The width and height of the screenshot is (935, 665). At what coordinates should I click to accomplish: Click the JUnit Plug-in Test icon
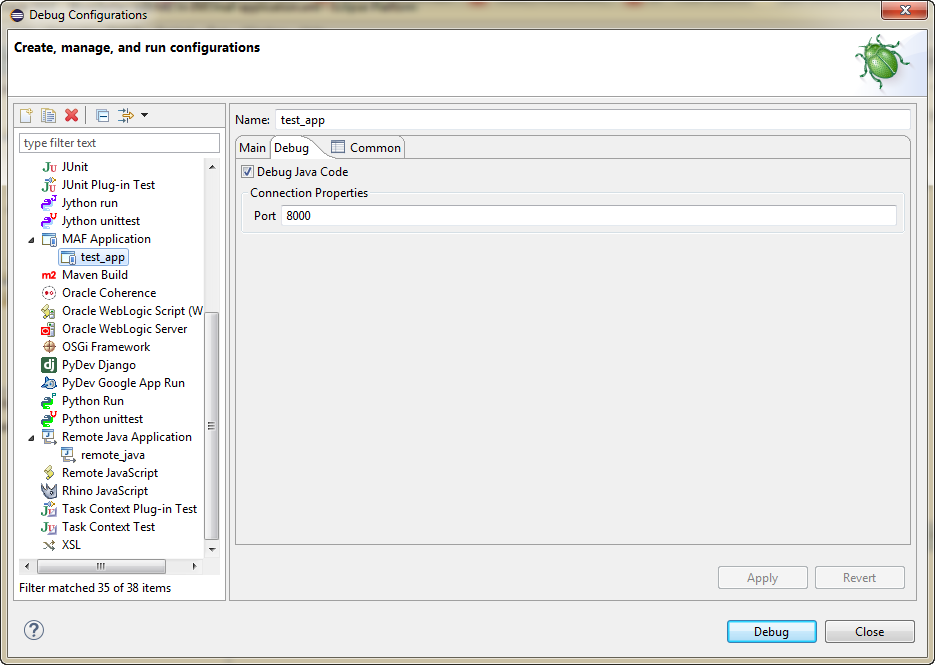click(49, 185)
